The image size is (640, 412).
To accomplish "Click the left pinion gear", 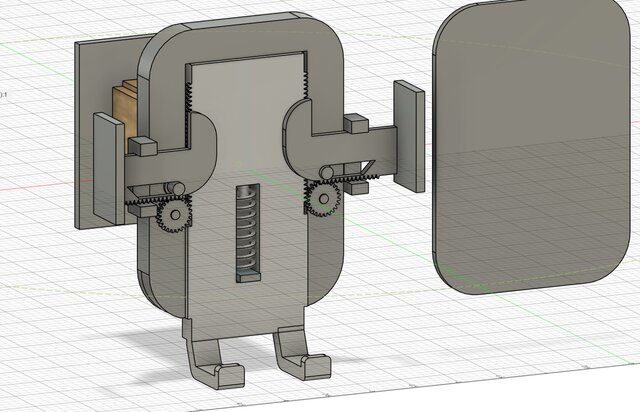I will [x=174, y=215].
